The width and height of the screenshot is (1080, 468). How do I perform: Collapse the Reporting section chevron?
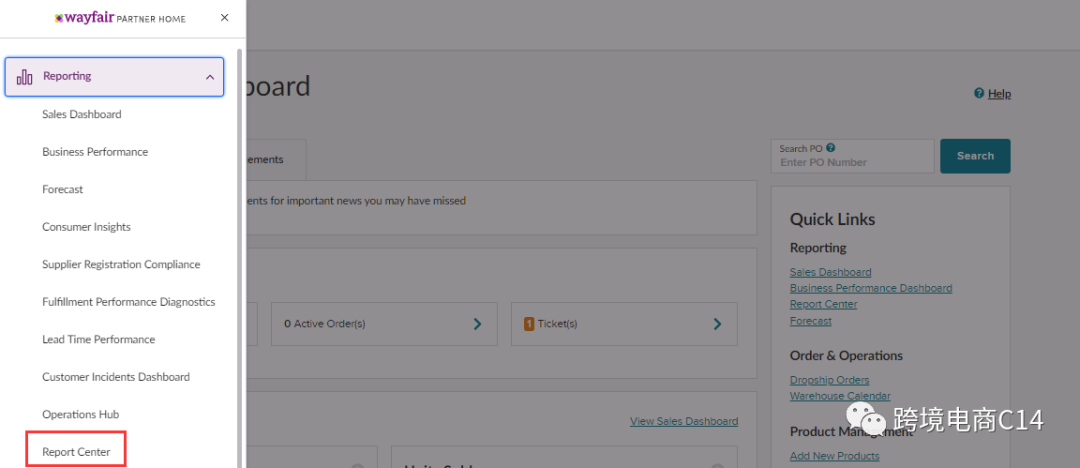210,77
